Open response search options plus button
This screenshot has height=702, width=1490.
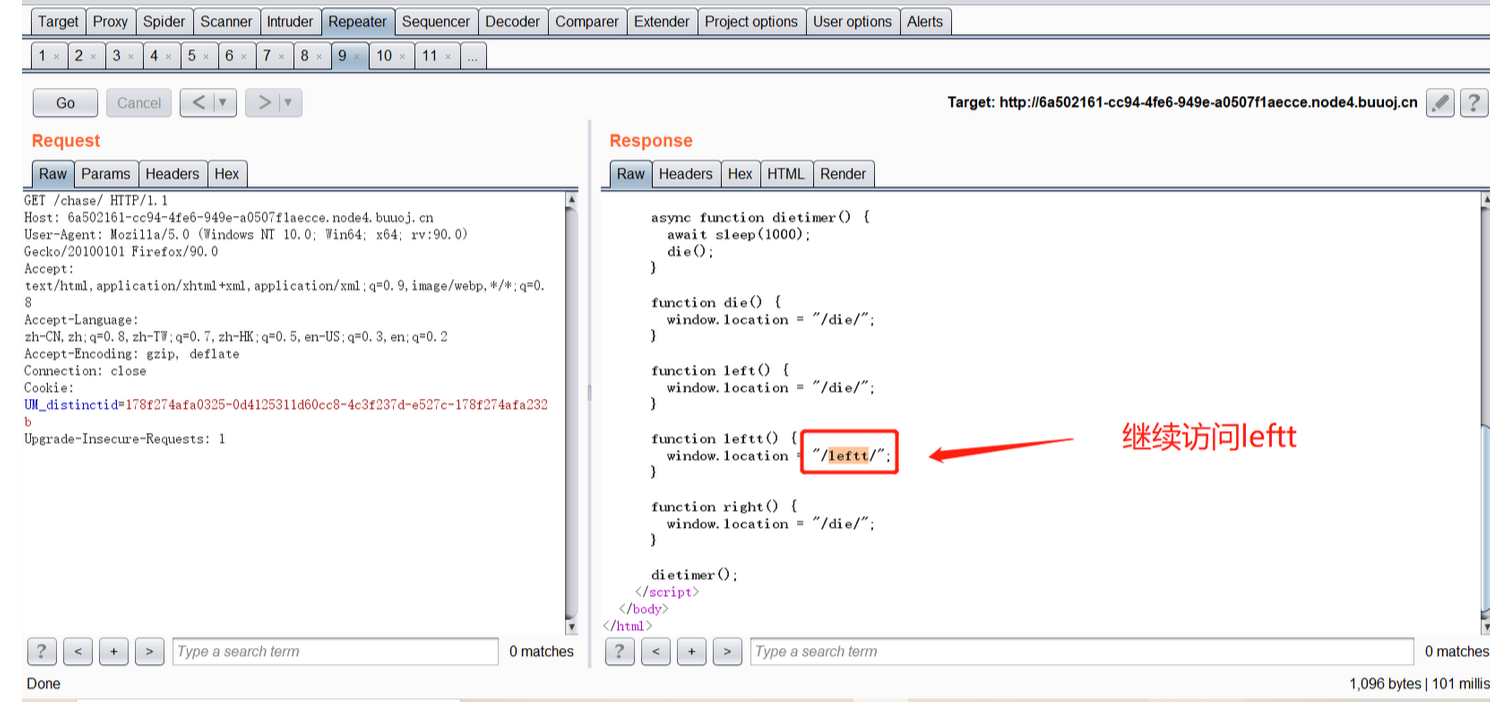[692, 651]
